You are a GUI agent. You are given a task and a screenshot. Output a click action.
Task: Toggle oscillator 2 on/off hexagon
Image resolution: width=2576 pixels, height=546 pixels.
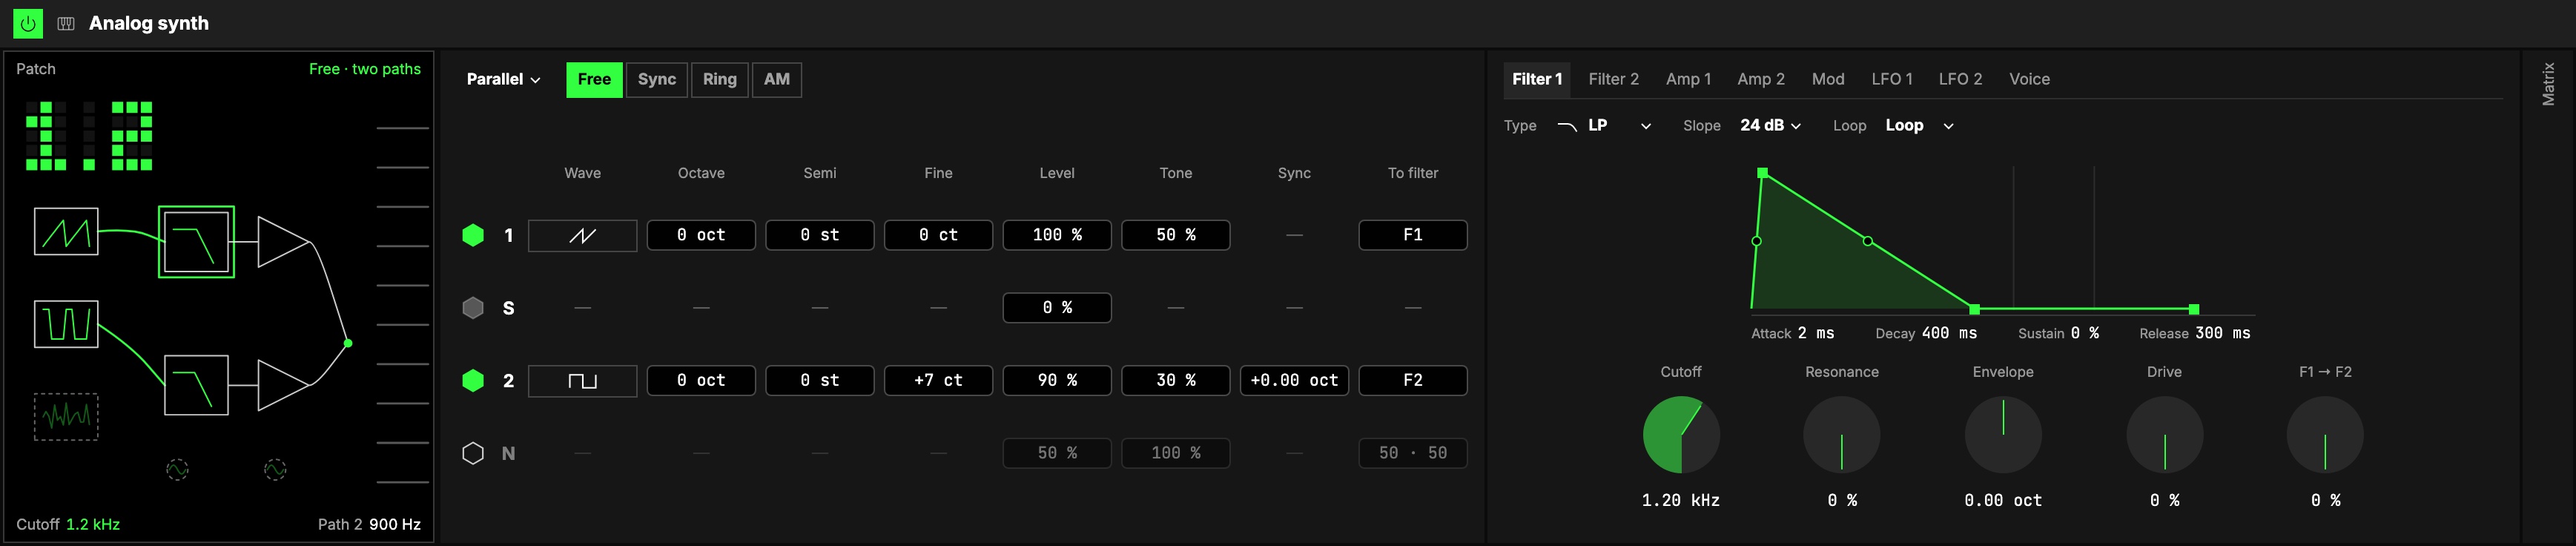tap(473, 381)
